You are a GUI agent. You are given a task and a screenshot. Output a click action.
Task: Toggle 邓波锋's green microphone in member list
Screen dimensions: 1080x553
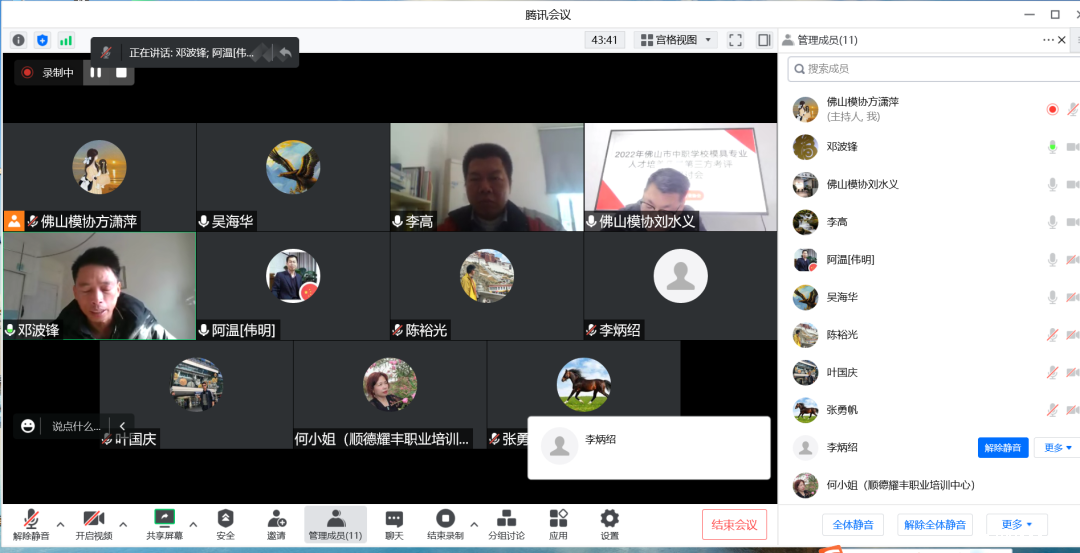[1052, 147]
